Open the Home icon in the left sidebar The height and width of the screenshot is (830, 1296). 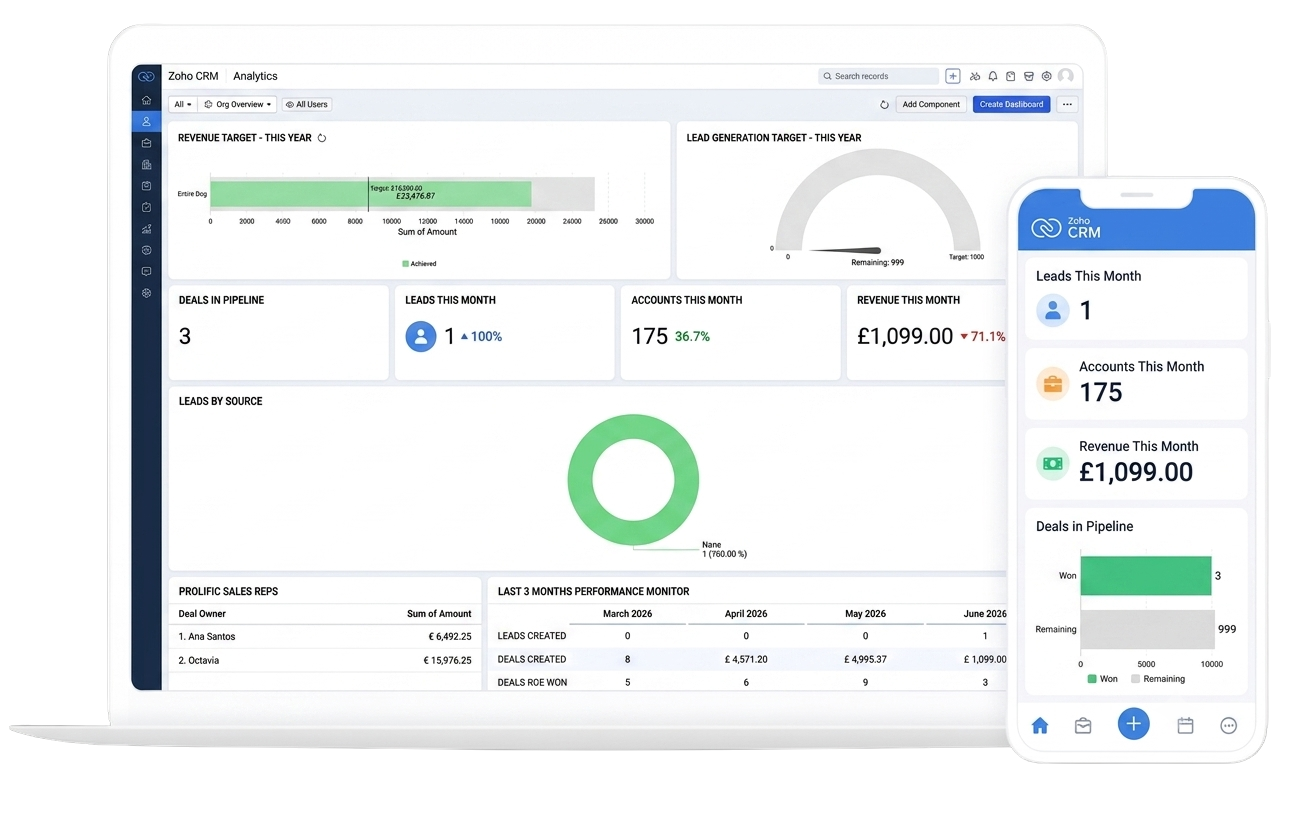146,100
